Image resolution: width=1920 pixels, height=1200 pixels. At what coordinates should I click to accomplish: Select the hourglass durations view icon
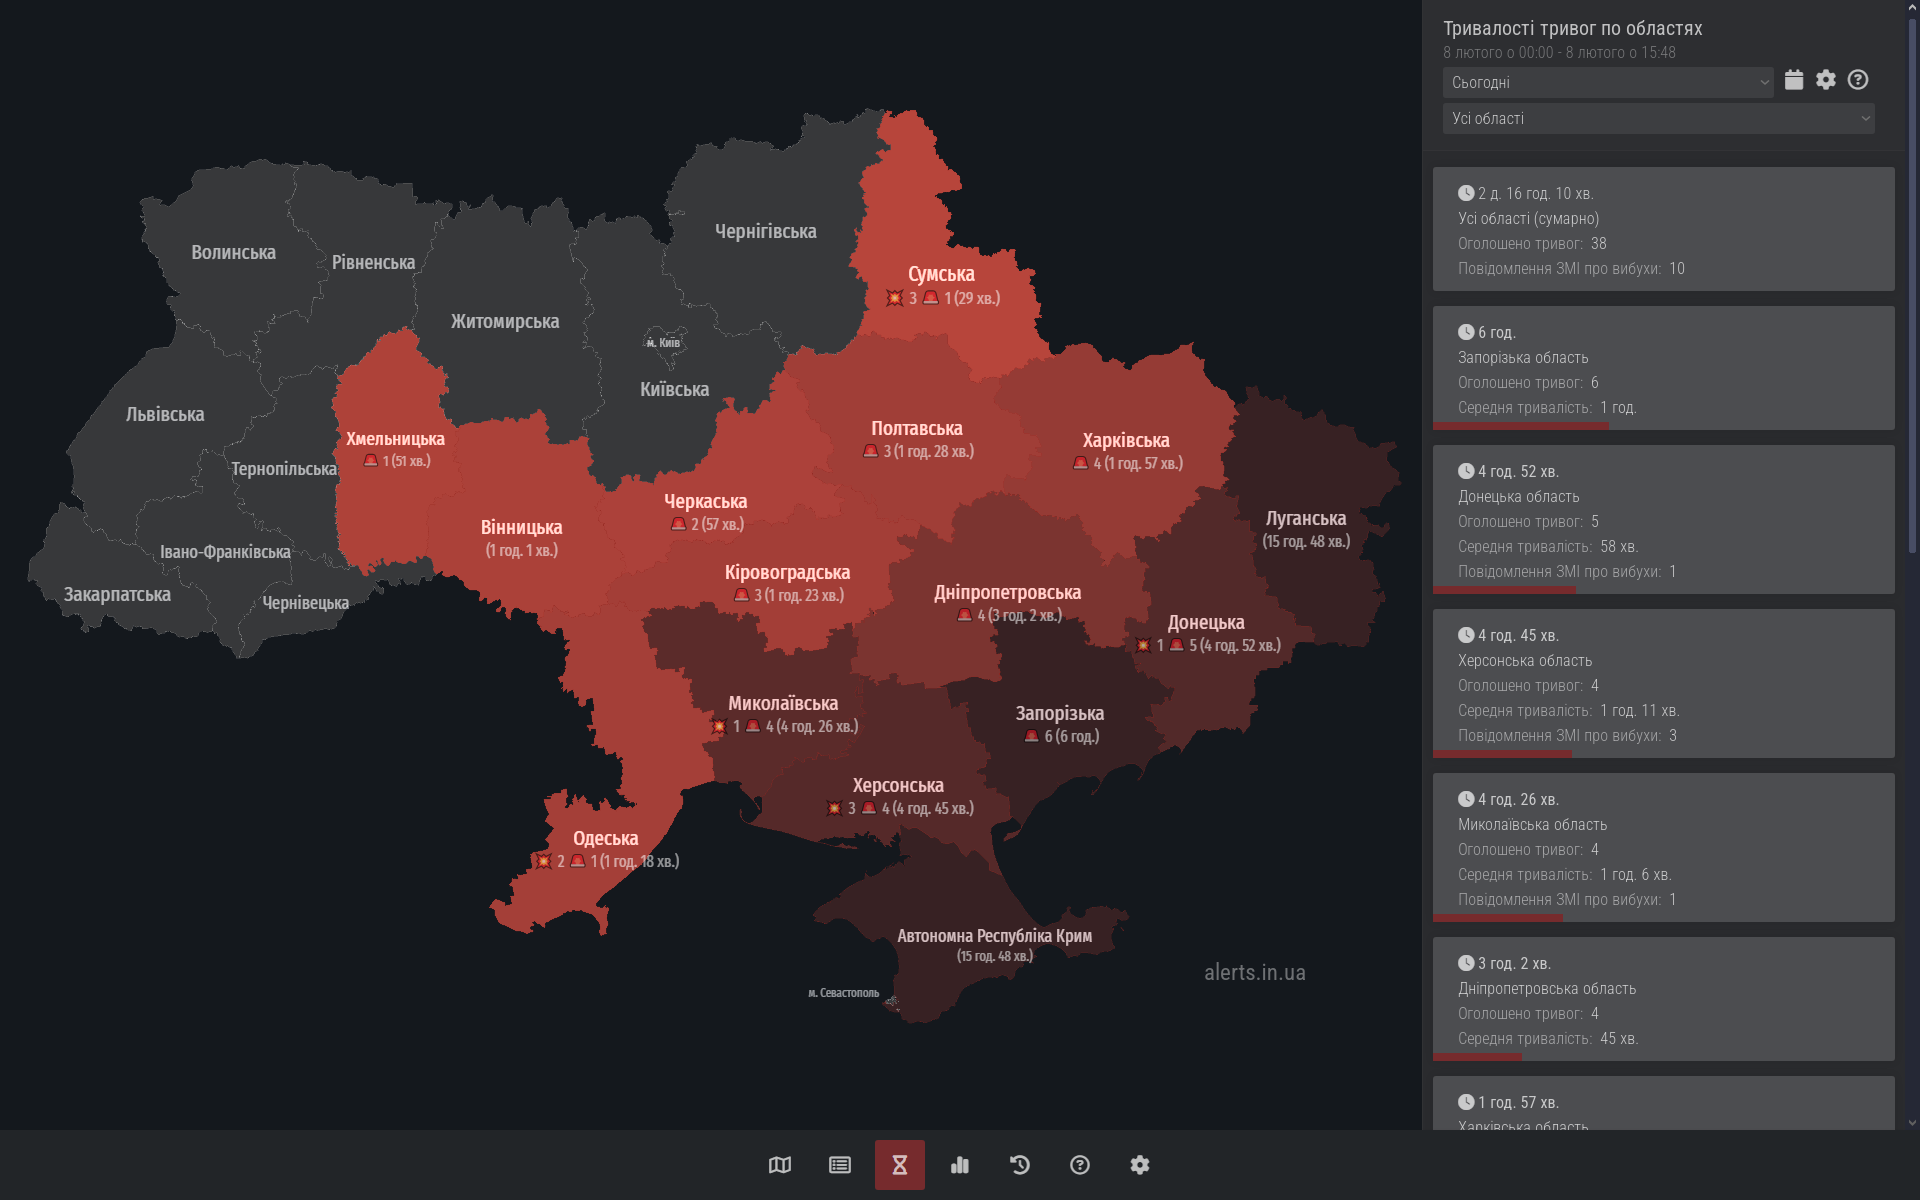(900, 1165)
